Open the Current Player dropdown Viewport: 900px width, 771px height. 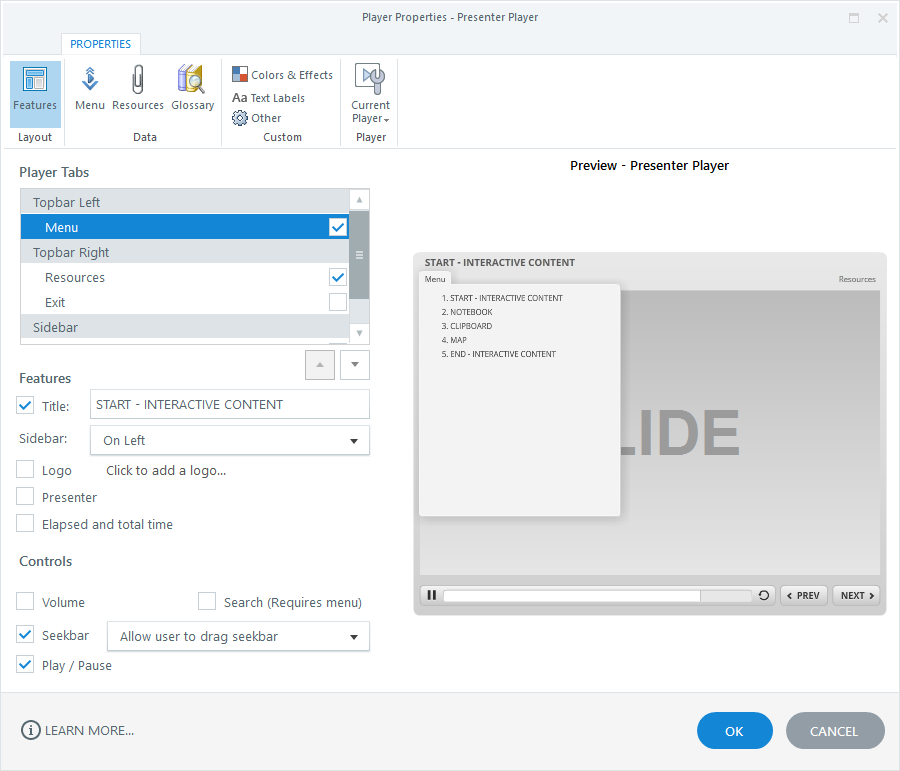[x=370, y=95]
